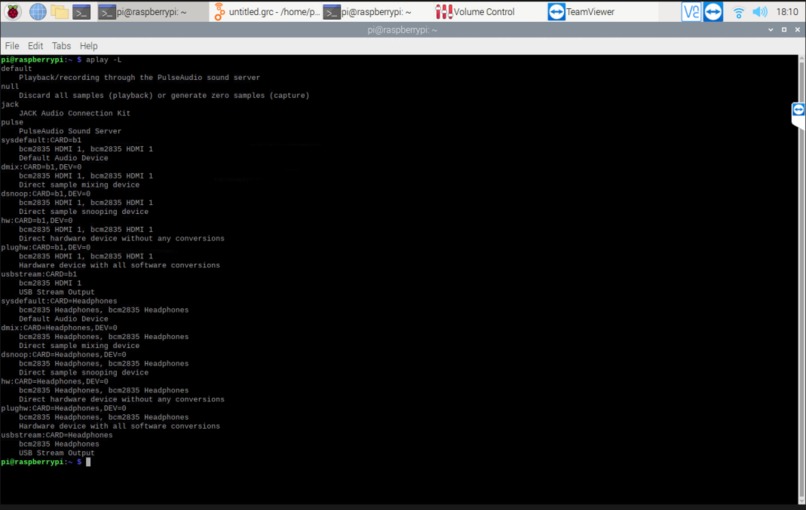The height and width of the screenshot is (510, 806).
Task: Open the Wi-Fi network menu
Action: coord(739,12)
